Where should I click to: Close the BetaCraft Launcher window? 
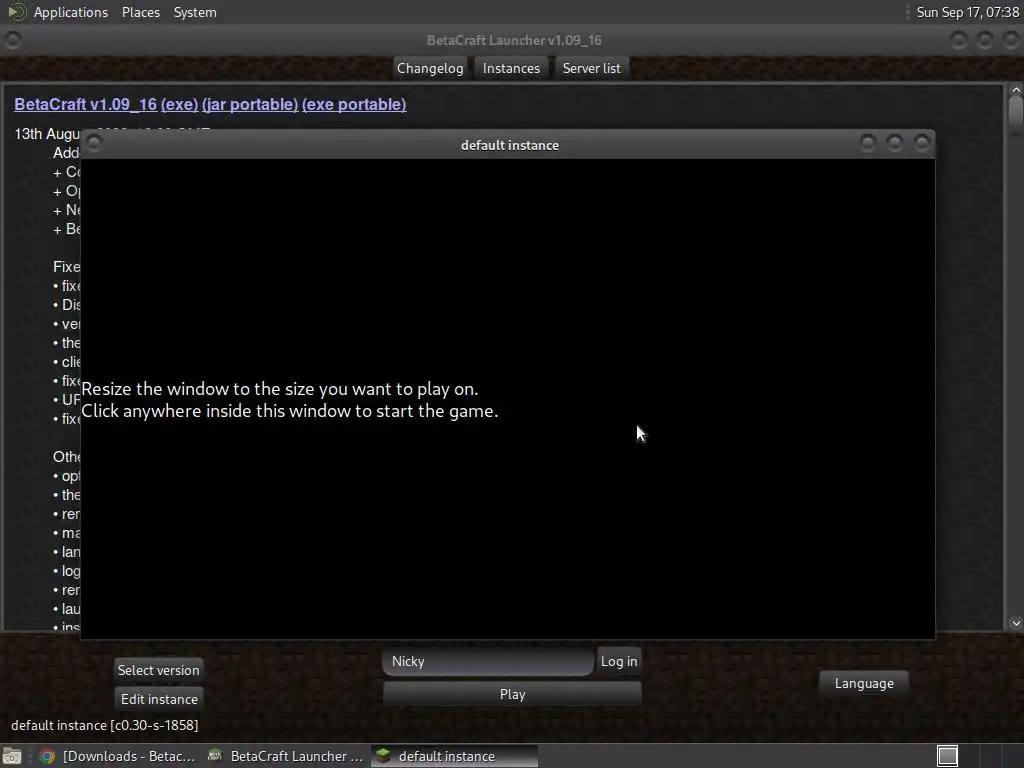(1011, 40)
